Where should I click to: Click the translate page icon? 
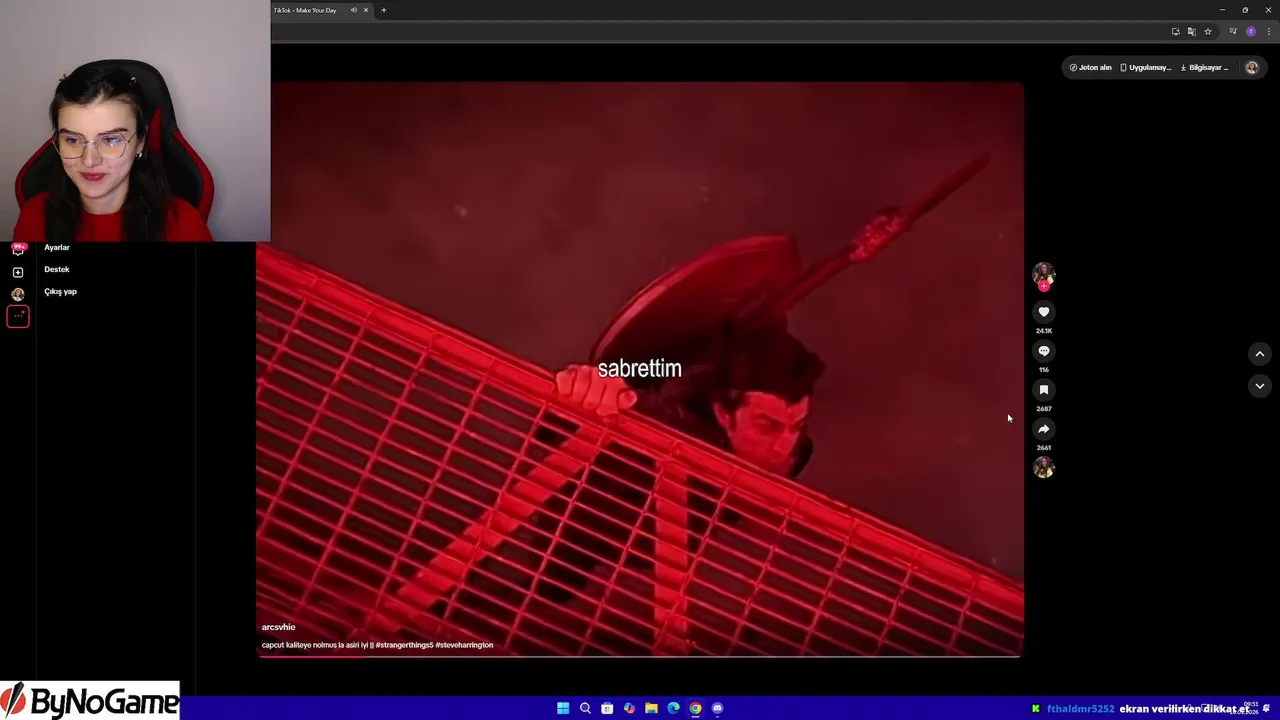point(1191,32)
